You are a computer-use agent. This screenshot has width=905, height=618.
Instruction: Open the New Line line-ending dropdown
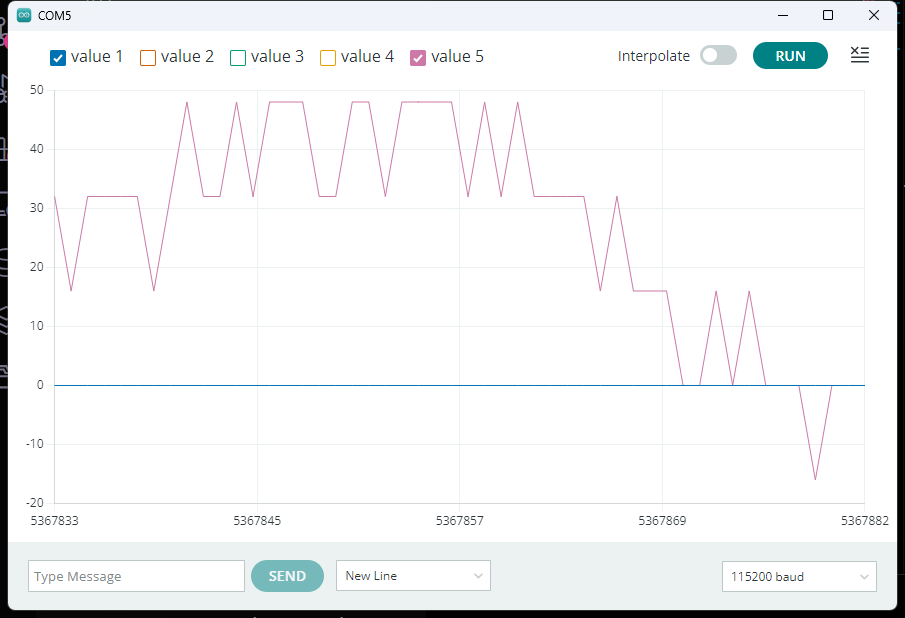413,576
